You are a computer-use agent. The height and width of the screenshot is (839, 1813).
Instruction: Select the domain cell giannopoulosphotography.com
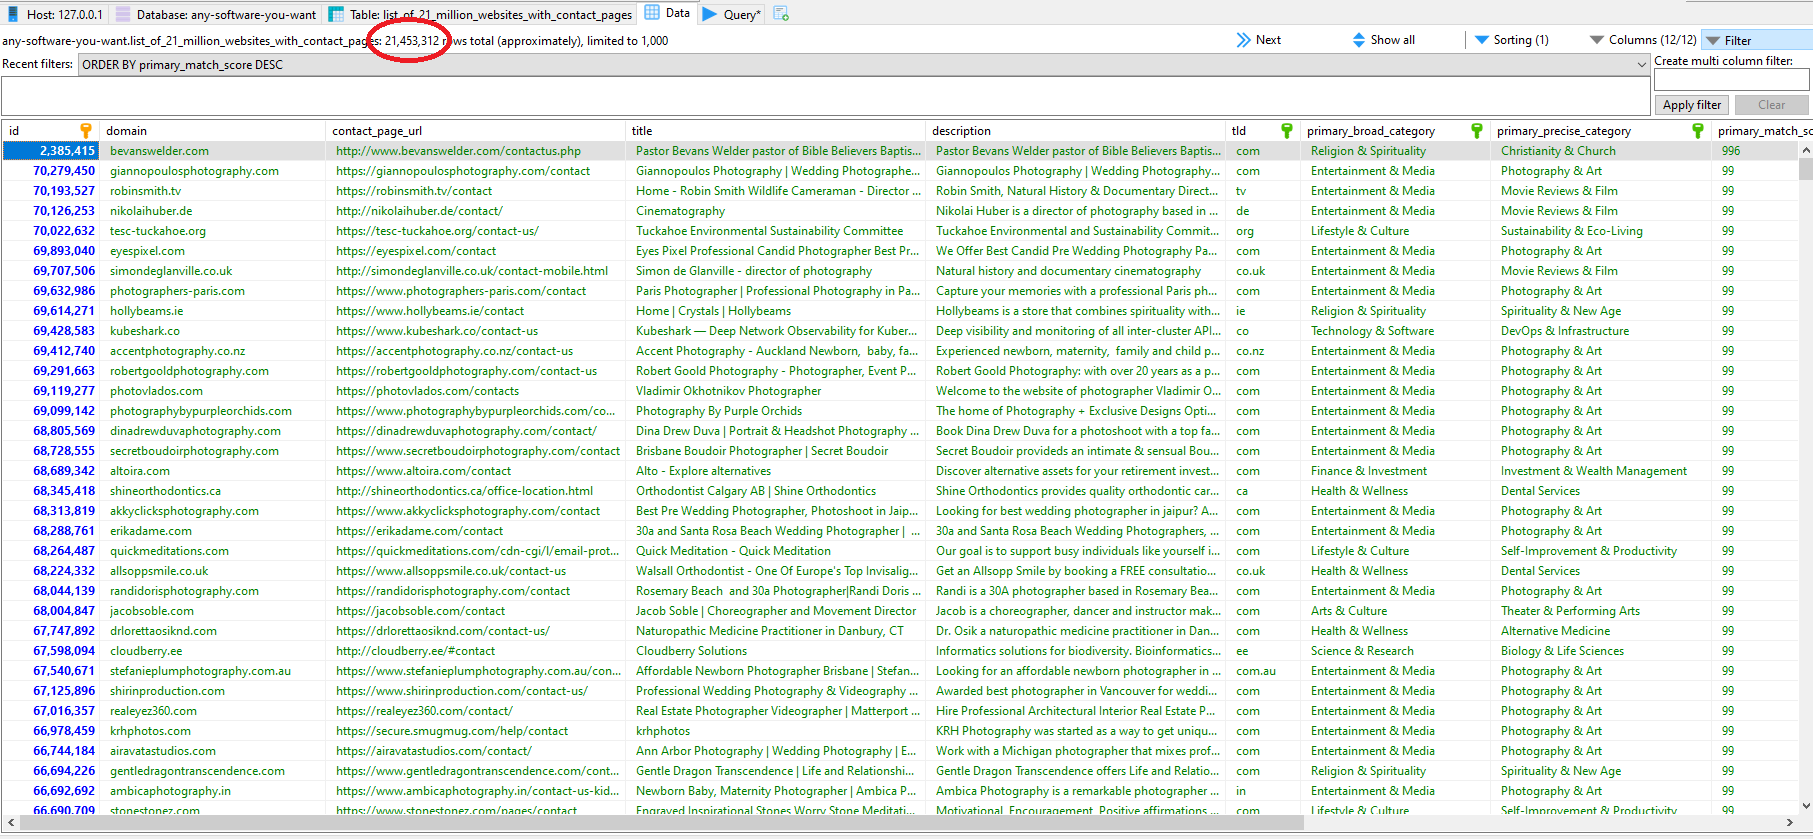tap(212, 171)
